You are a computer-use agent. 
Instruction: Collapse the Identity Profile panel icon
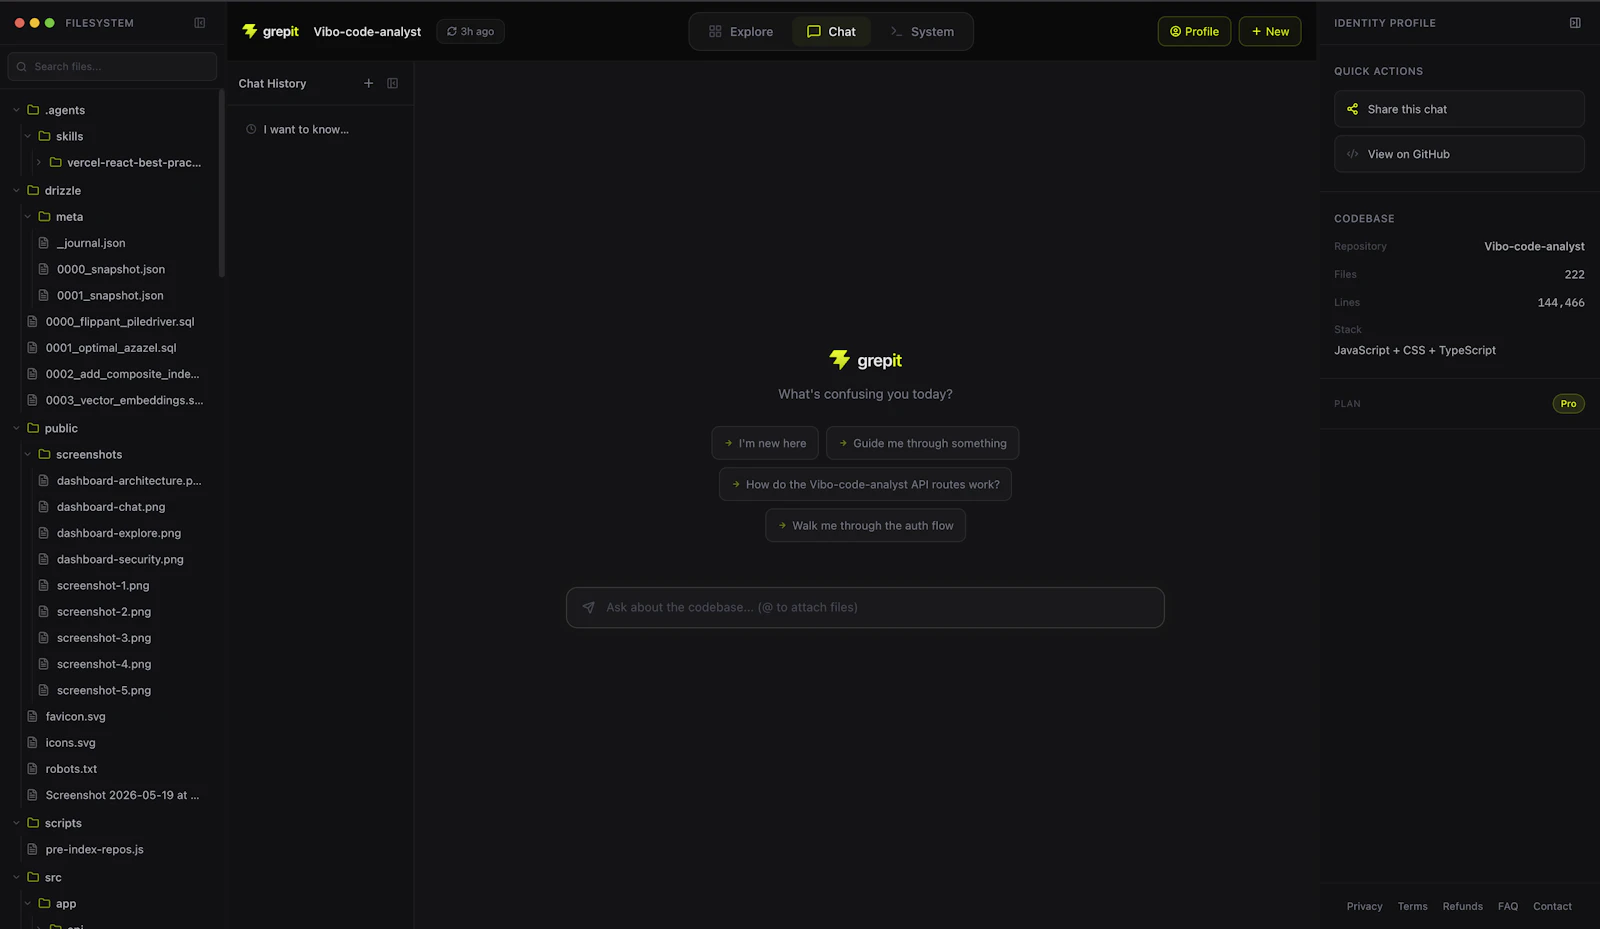click(1575, 23)
